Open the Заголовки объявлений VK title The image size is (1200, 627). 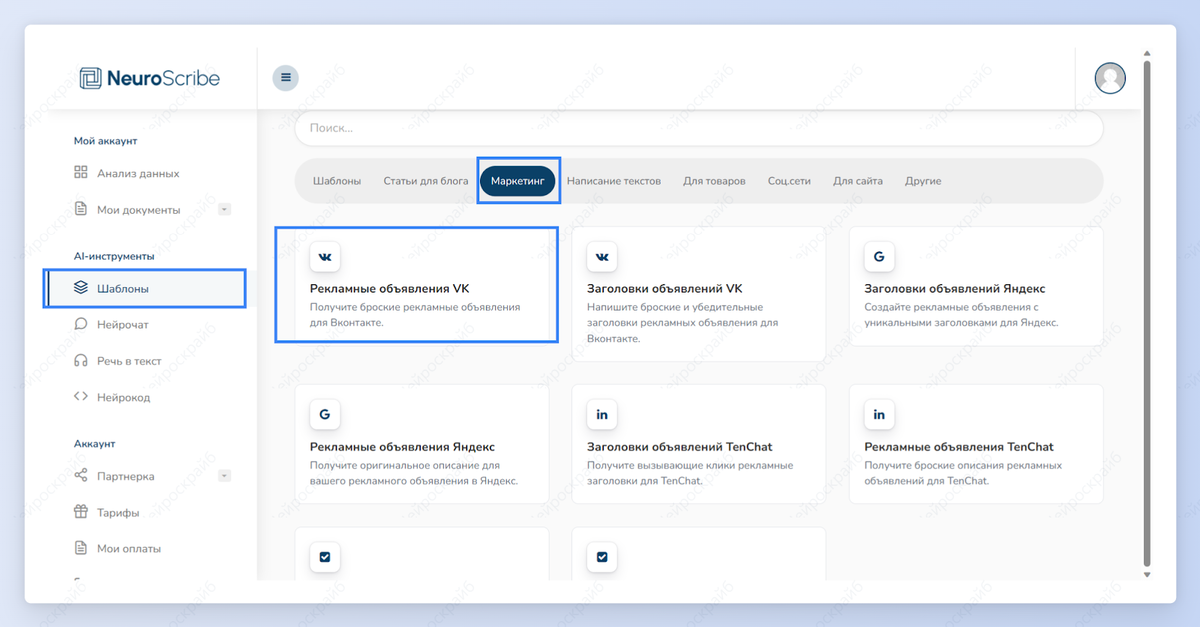[x=665, y=289]
